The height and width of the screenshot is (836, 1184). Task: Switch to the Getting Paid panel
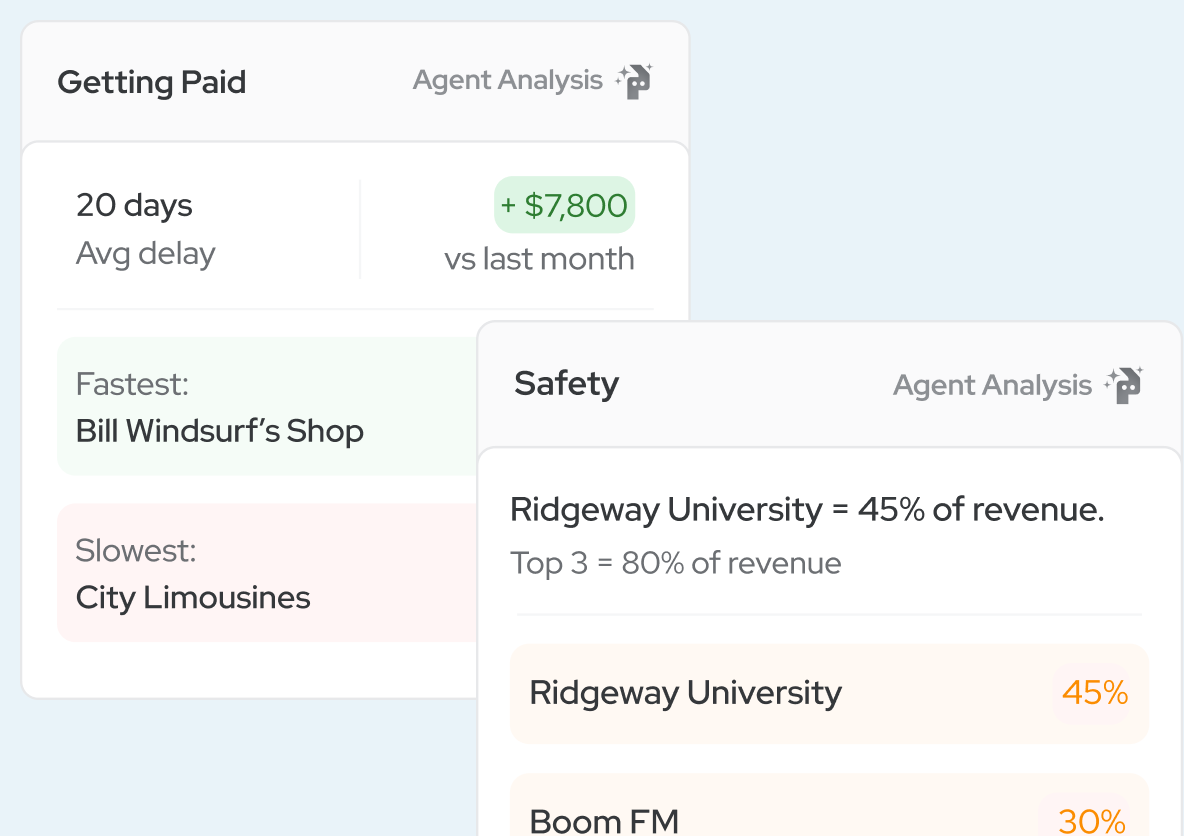(151, 82)
